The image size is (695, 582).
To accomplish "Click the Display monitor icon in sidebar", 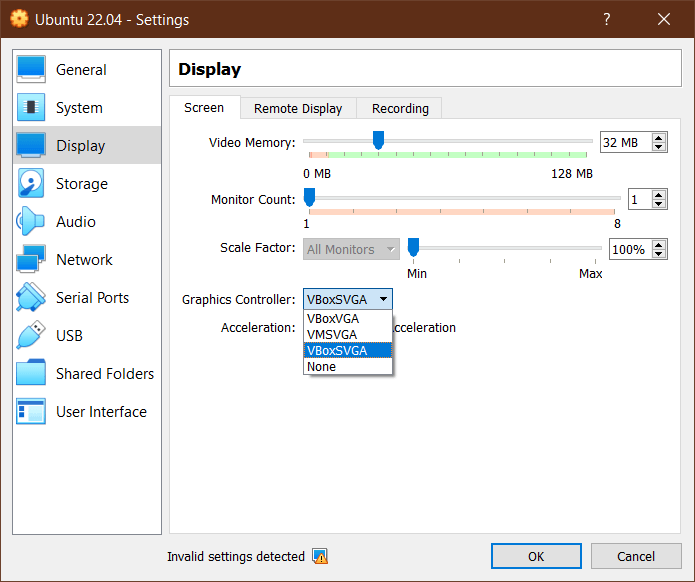I will [31, 145].
